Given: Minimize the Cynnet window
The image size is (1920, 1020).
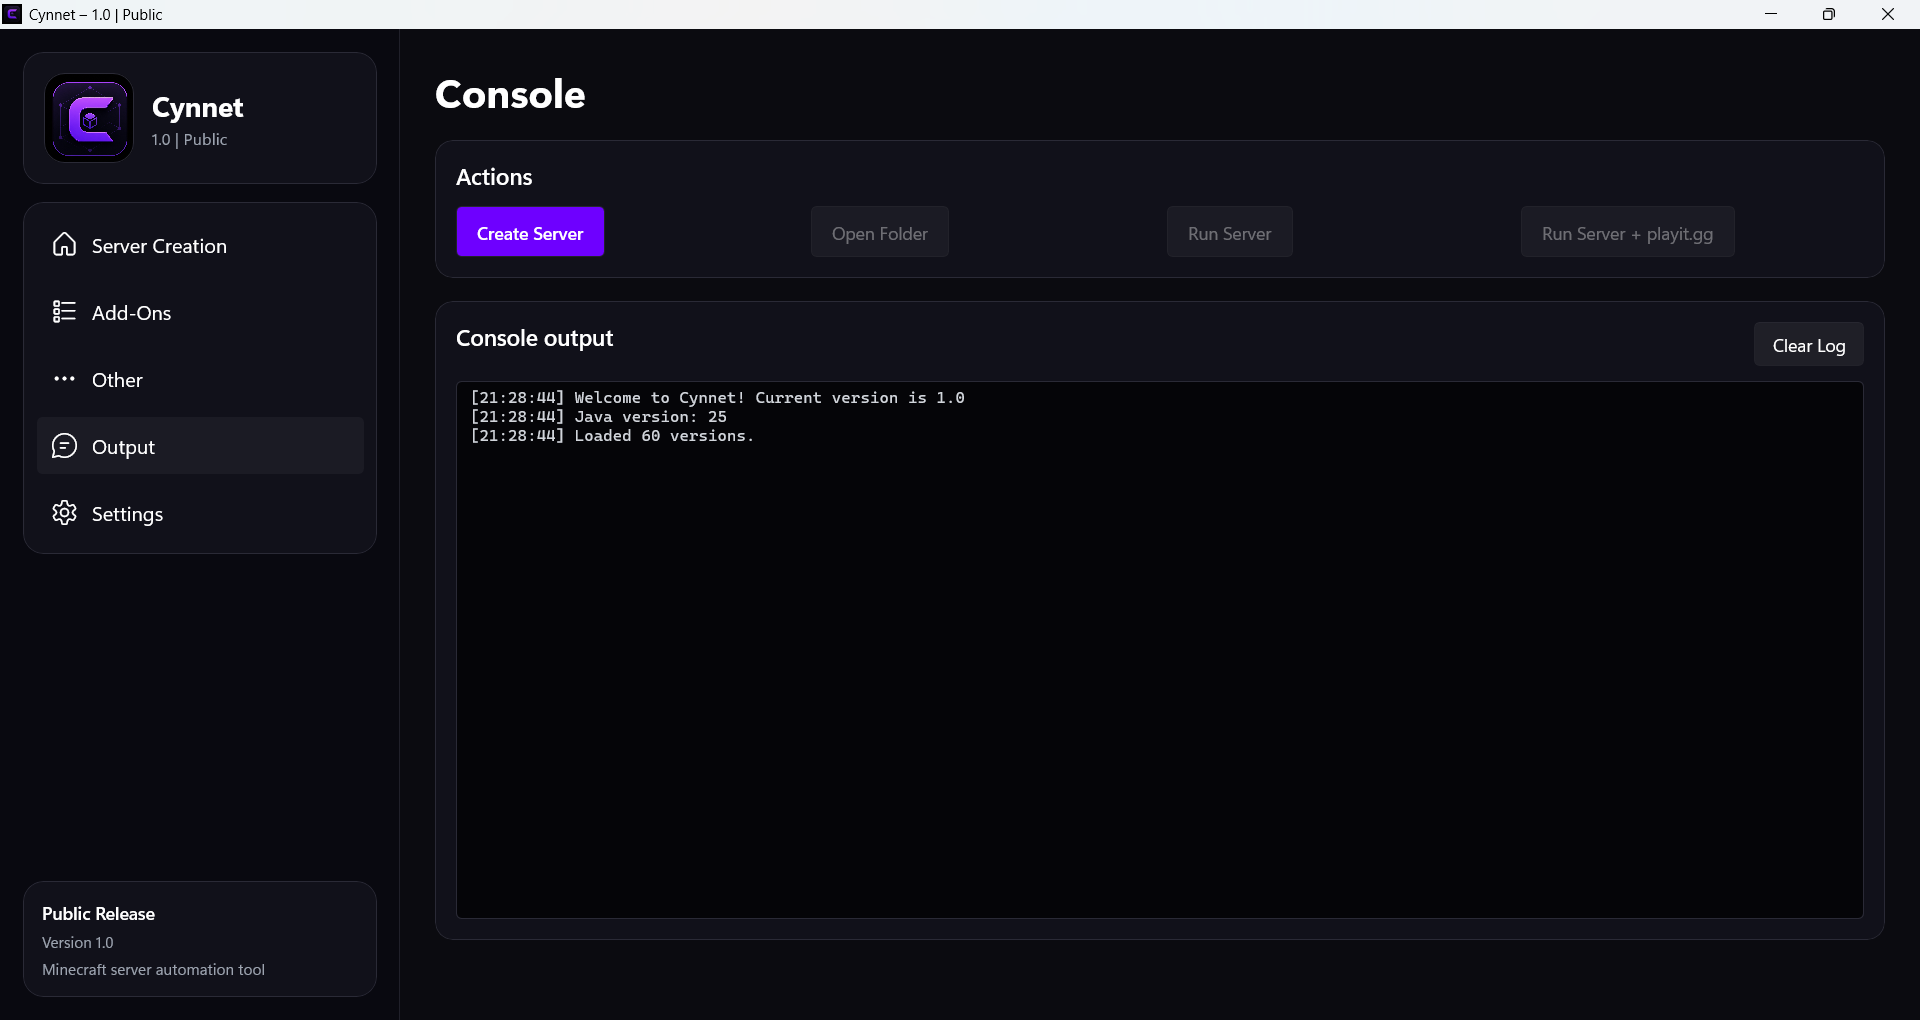Looking at the screenshot, I should pyautogui.click(x=1771, y=14).
